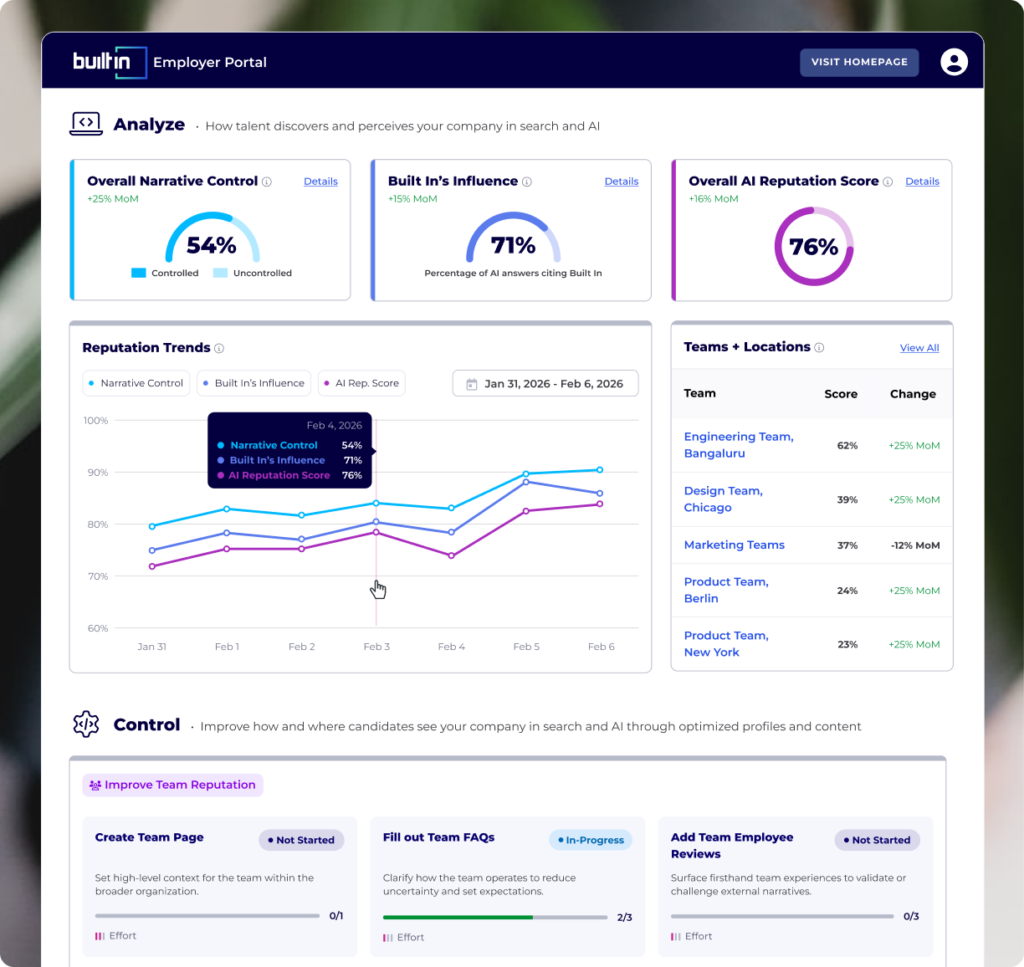
Task: Toggle the Narrative Control legend chip
Action: click(136, 383)
